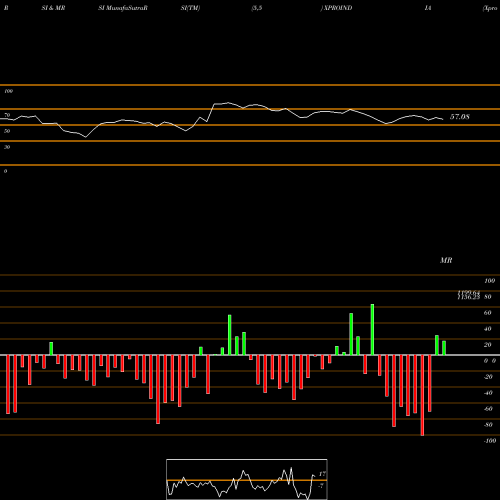Viewport: 500px width, 500px height.
Task: Open the mini chart thumbnail at the bottom
Action: (x=247, y=479)
